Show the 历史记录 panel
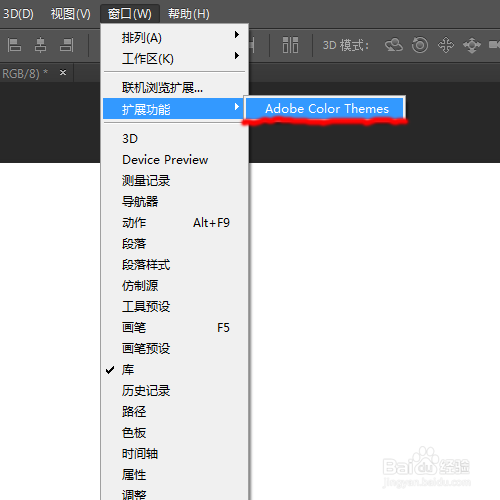 pos(175,391)
